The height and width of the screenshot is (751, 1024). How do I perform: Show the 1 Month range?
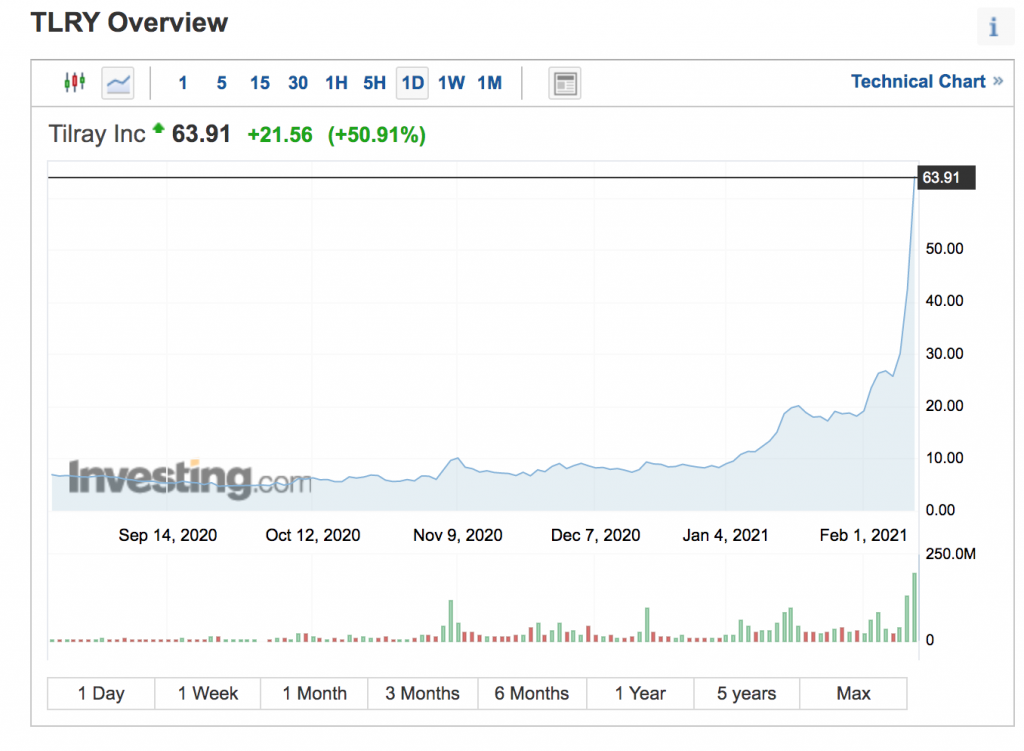click(x=314, y=694)
